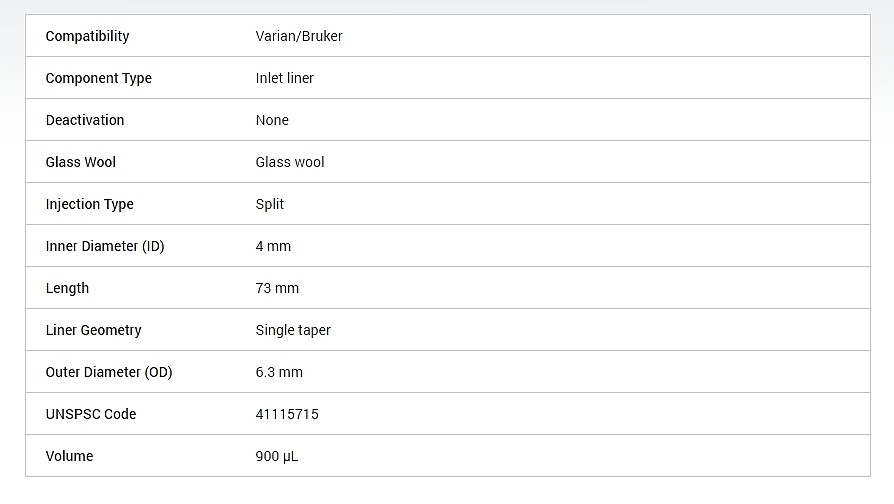Select the 900 µL volume value
The width and height of the screenshot is (894, 504).
277,457
